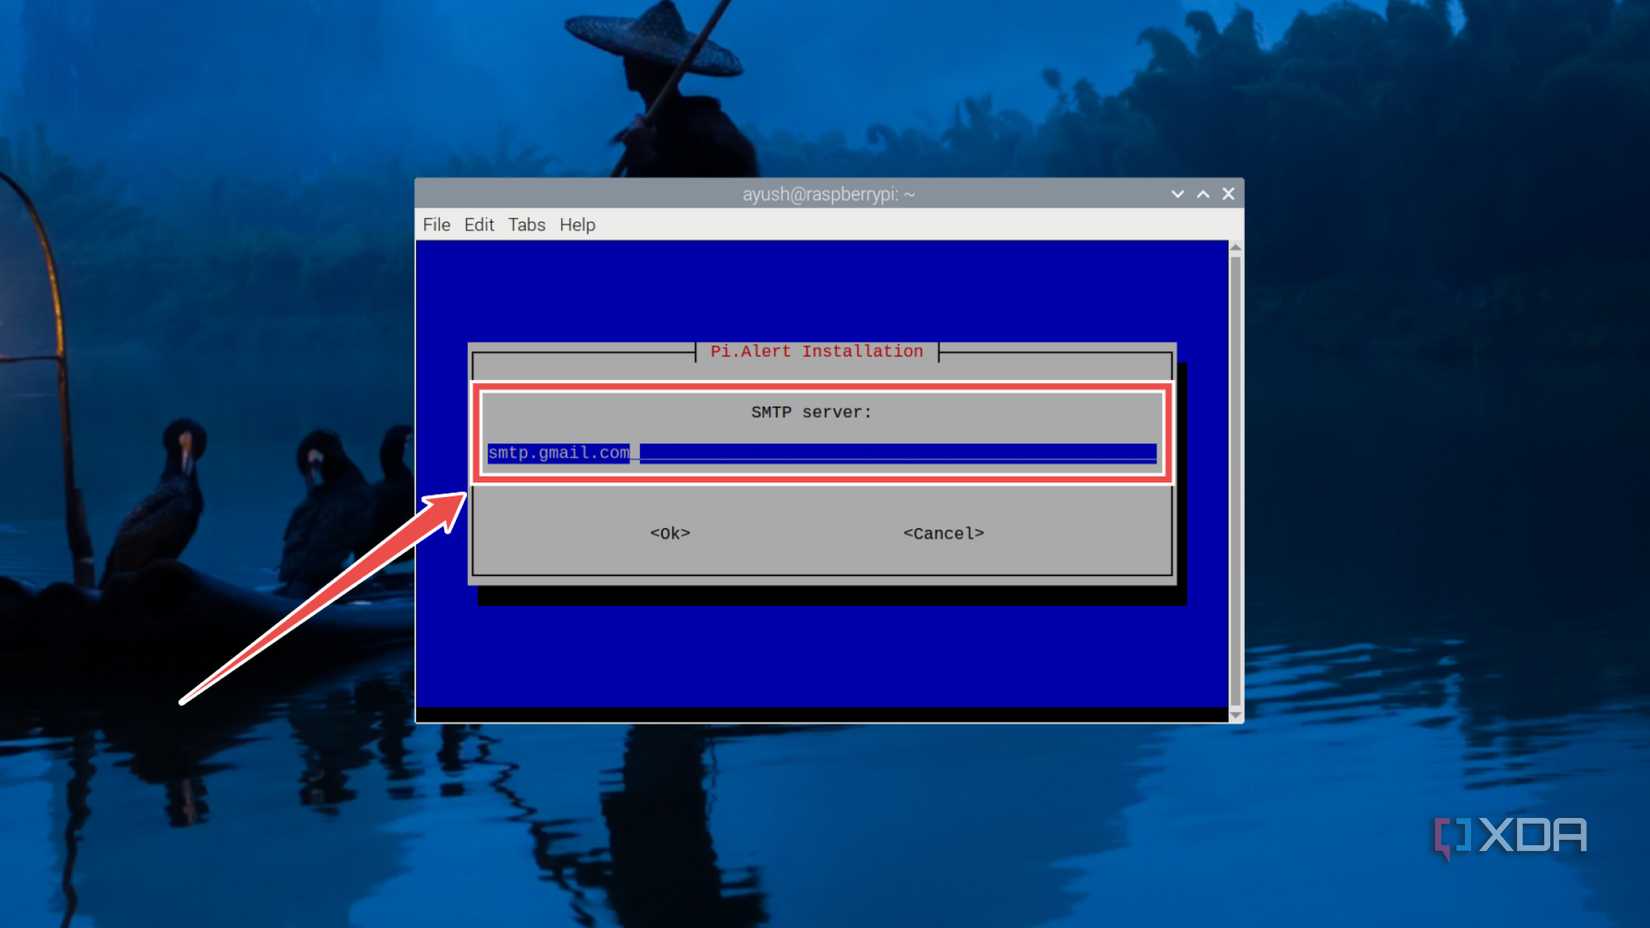Open the File menu of the terminal
1650x928 pixels.
click(436, 224)
